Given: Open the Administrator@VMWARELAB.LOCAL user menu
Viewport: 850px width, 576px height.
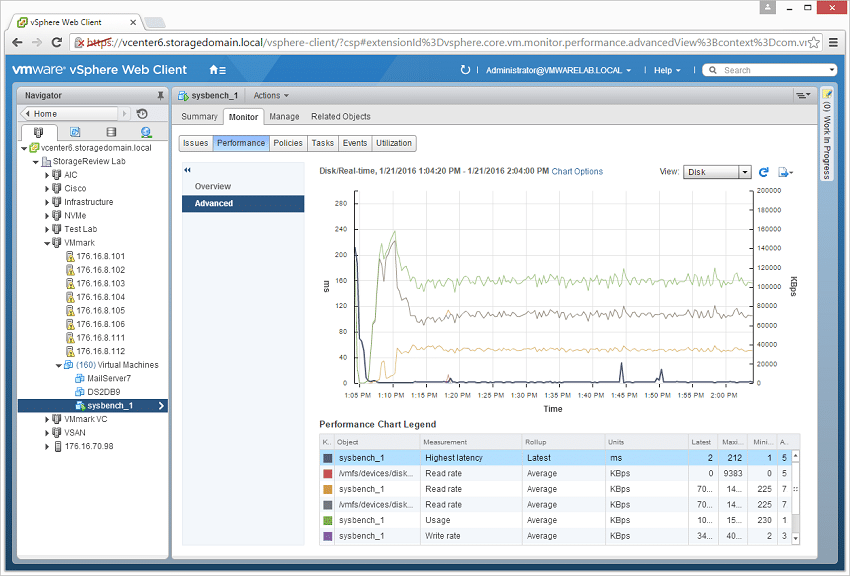Looking at the screenshot, I should click(558, 70).
